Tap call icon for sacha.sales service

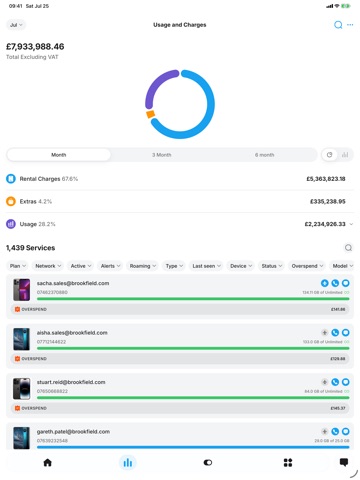coord(335,283)
